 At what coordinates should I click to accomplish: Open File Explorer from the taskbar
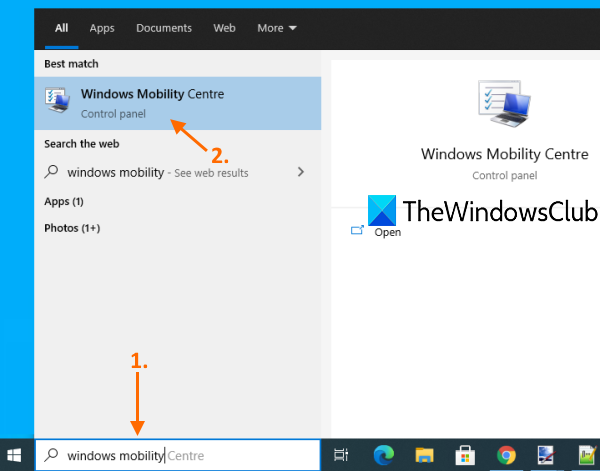click(425, 455)
